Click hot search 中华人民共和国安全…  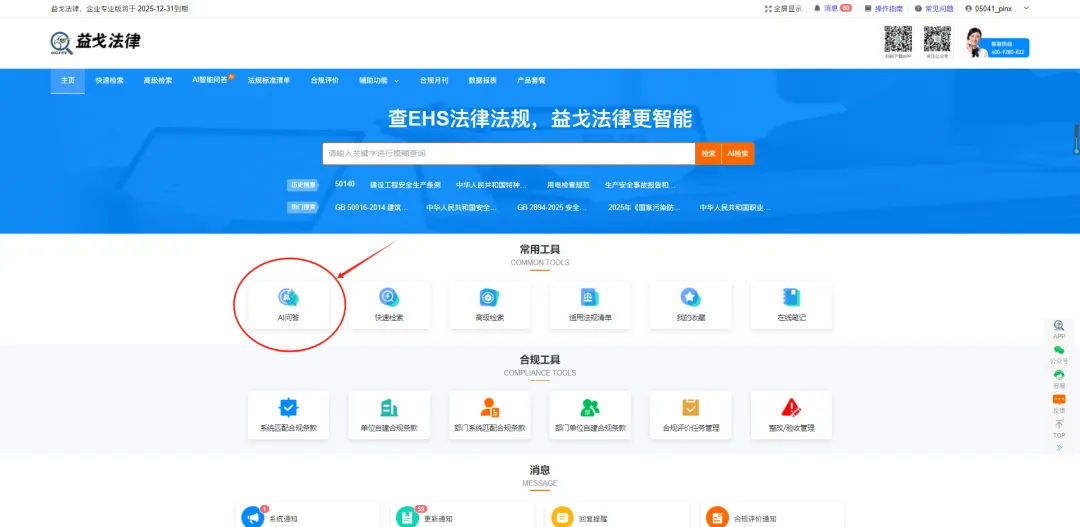coord(461,207)
